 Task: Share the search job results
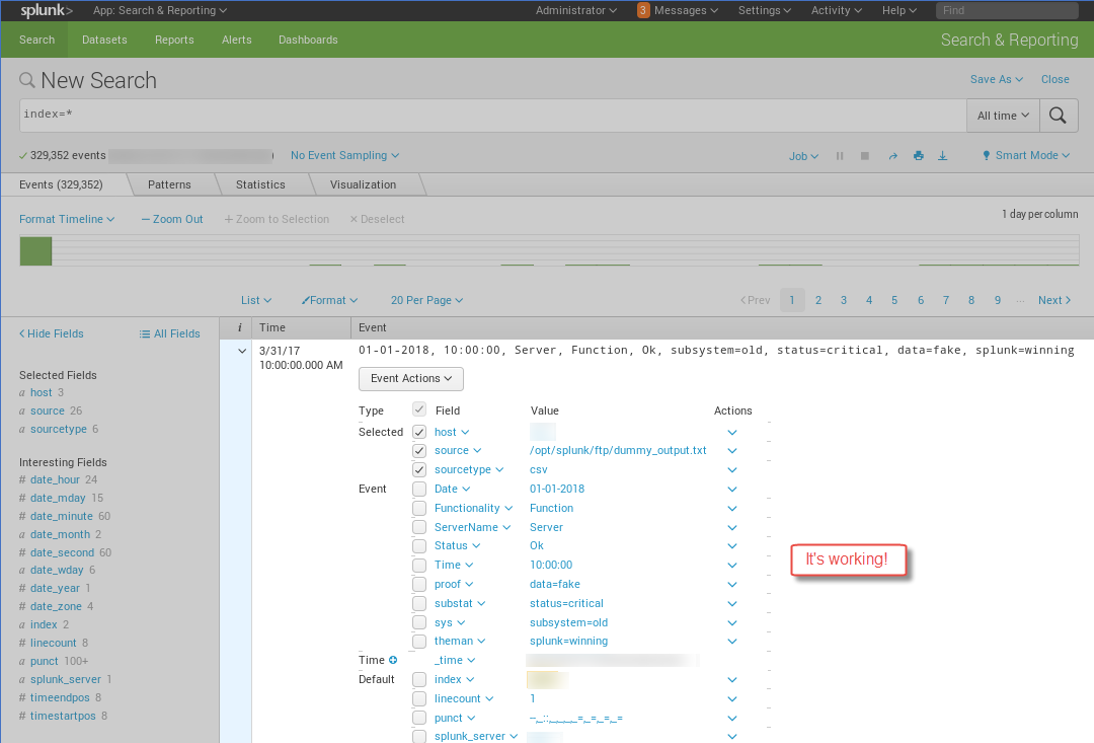893,156
